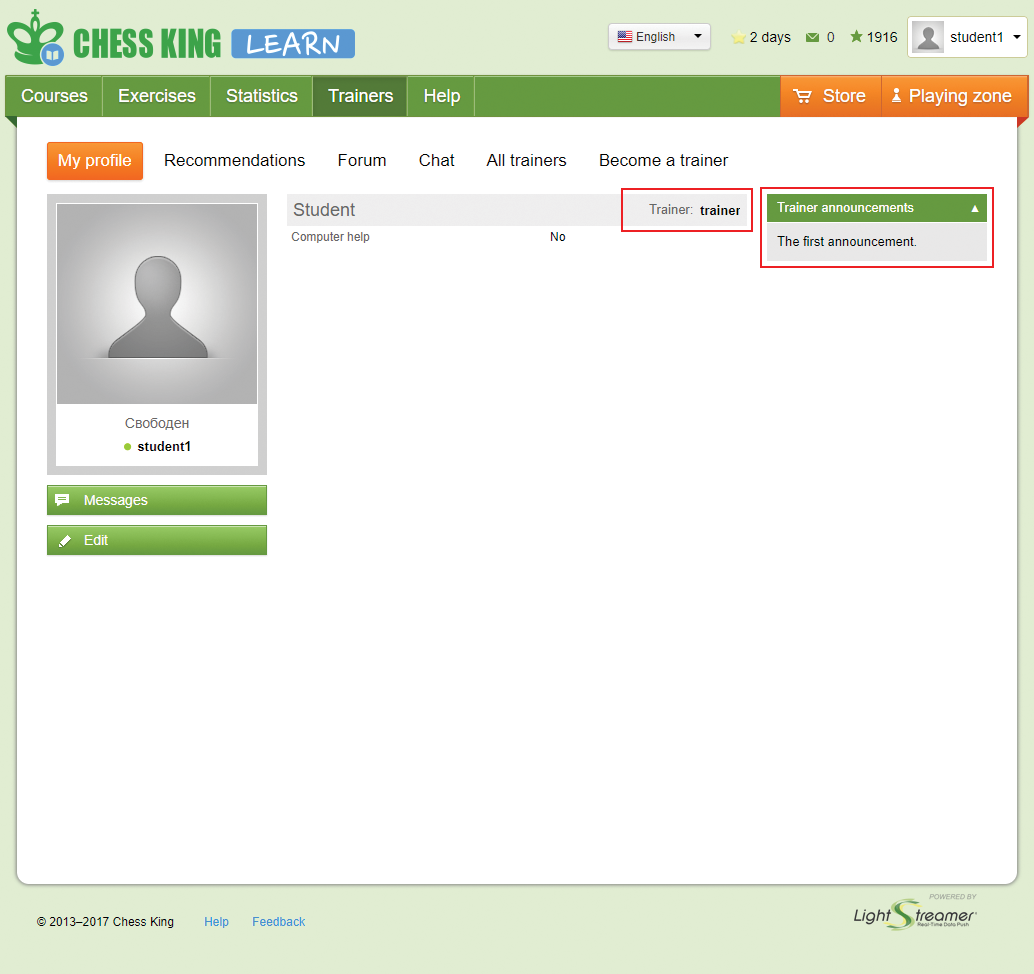Viewport: 1034px width, 974px height.
Task: Click the gold star days icon
Action: 739,37
